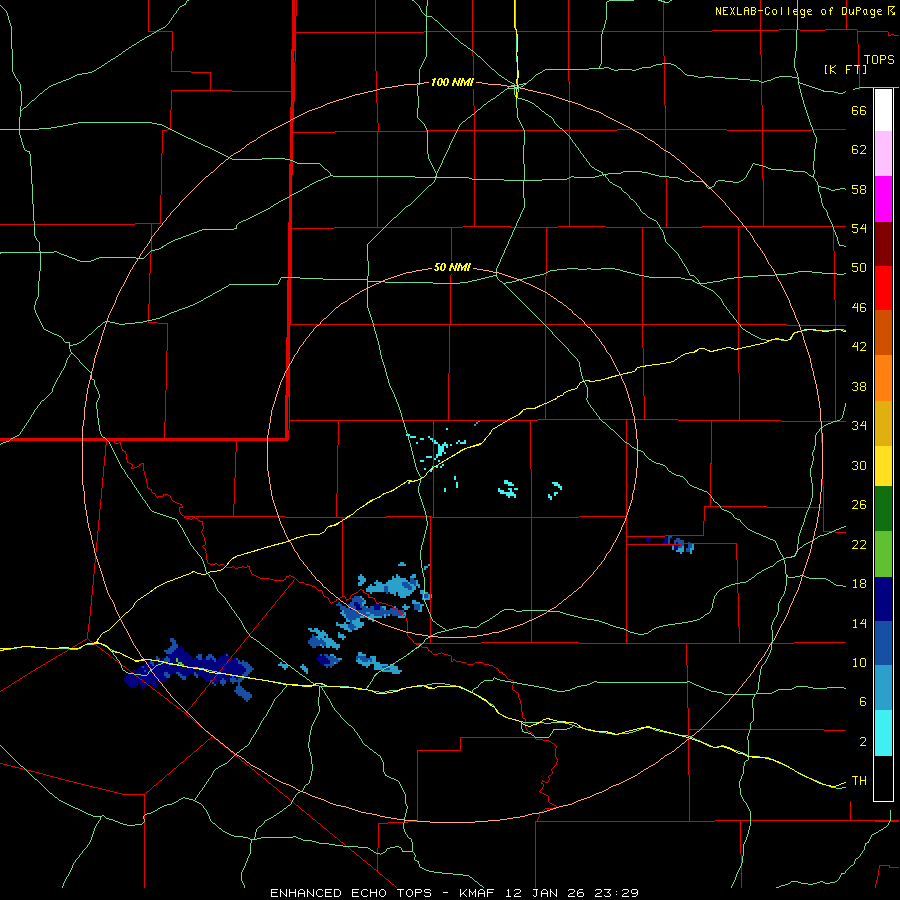This screenshot has width=900, height=900.
Task: Click the legend value 62
Action: click(859, 150)
